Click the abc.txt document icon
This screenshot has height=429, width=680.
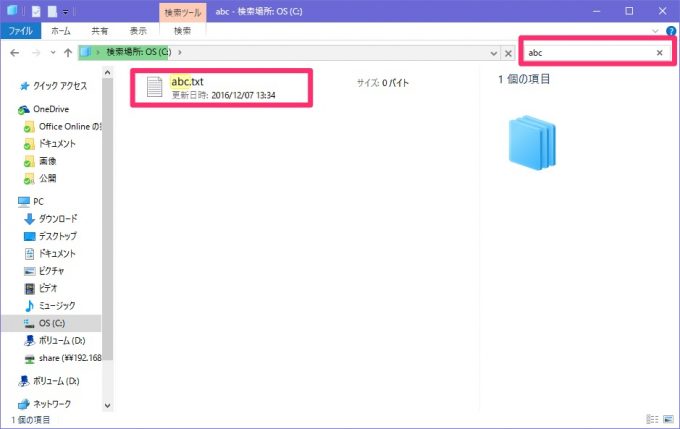(154, 87)
